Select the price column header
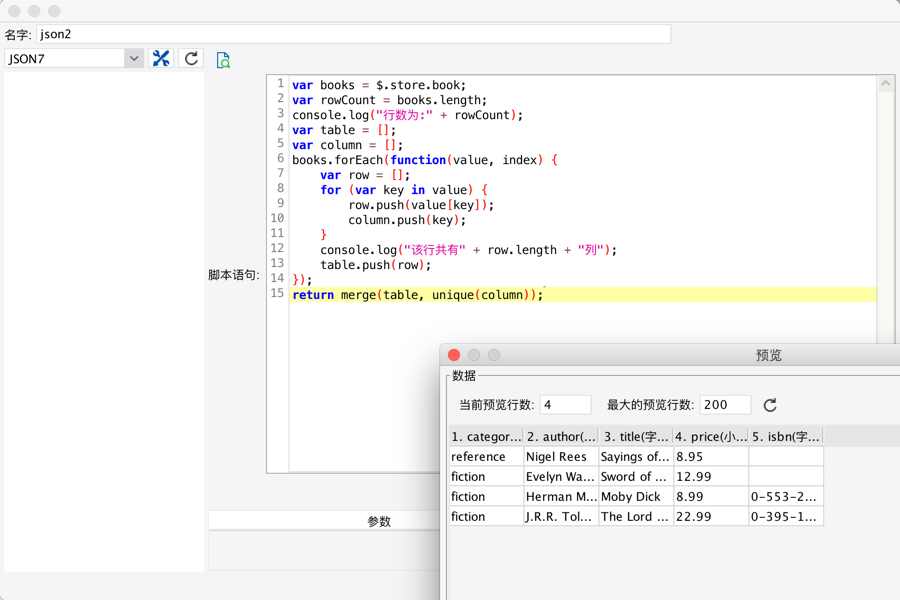This screenshot has height=600, width=900. pos(711,436)
